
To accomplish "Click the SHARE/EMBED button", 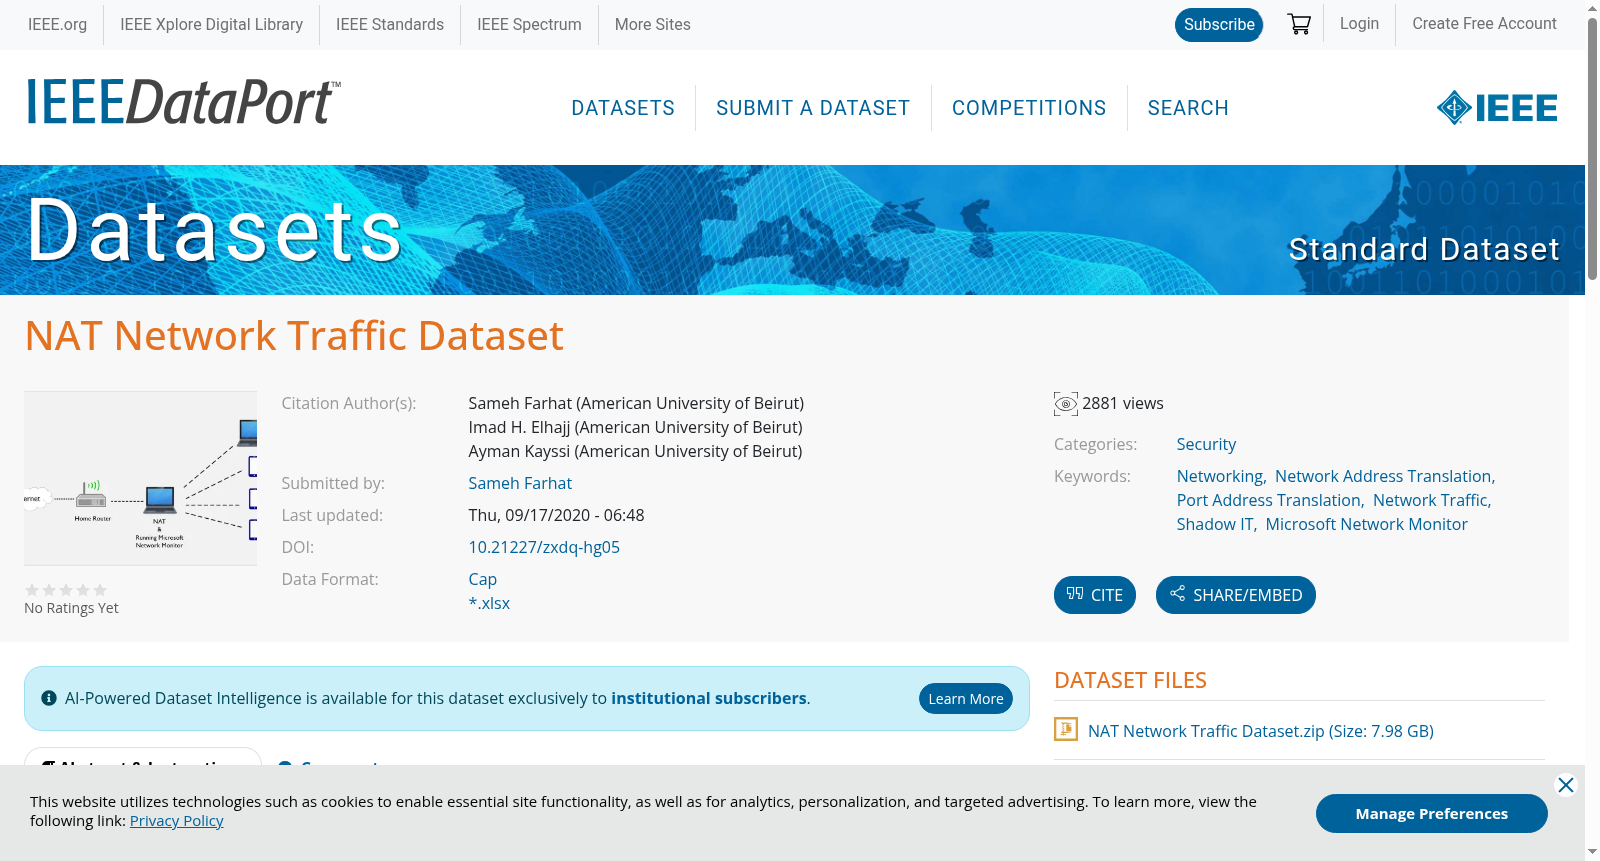I will [x=1236, y=595].
